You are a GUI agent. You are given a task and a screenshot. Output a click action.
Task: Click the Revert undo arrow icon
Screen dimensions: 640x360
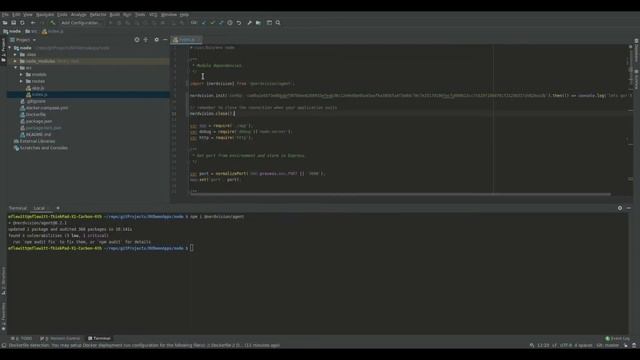tap(239, 23)
